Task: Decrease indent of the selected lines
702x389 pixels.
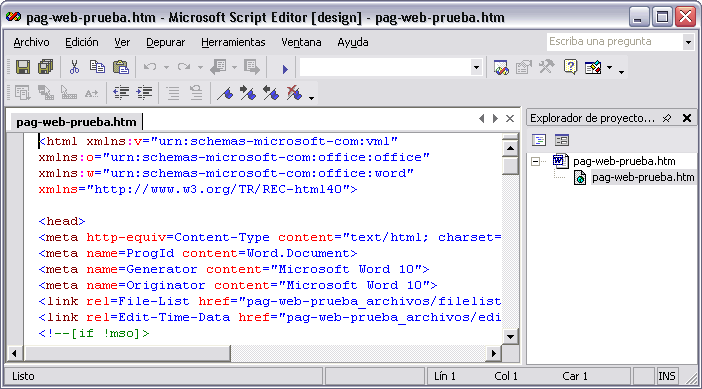Action: 121,93
